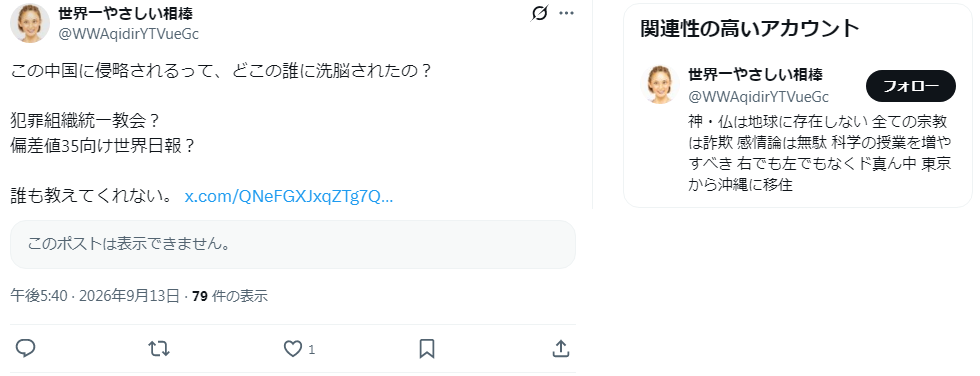
Task: Select the このポストは表示できません quoted post box
Action: (x=292, y=244)
